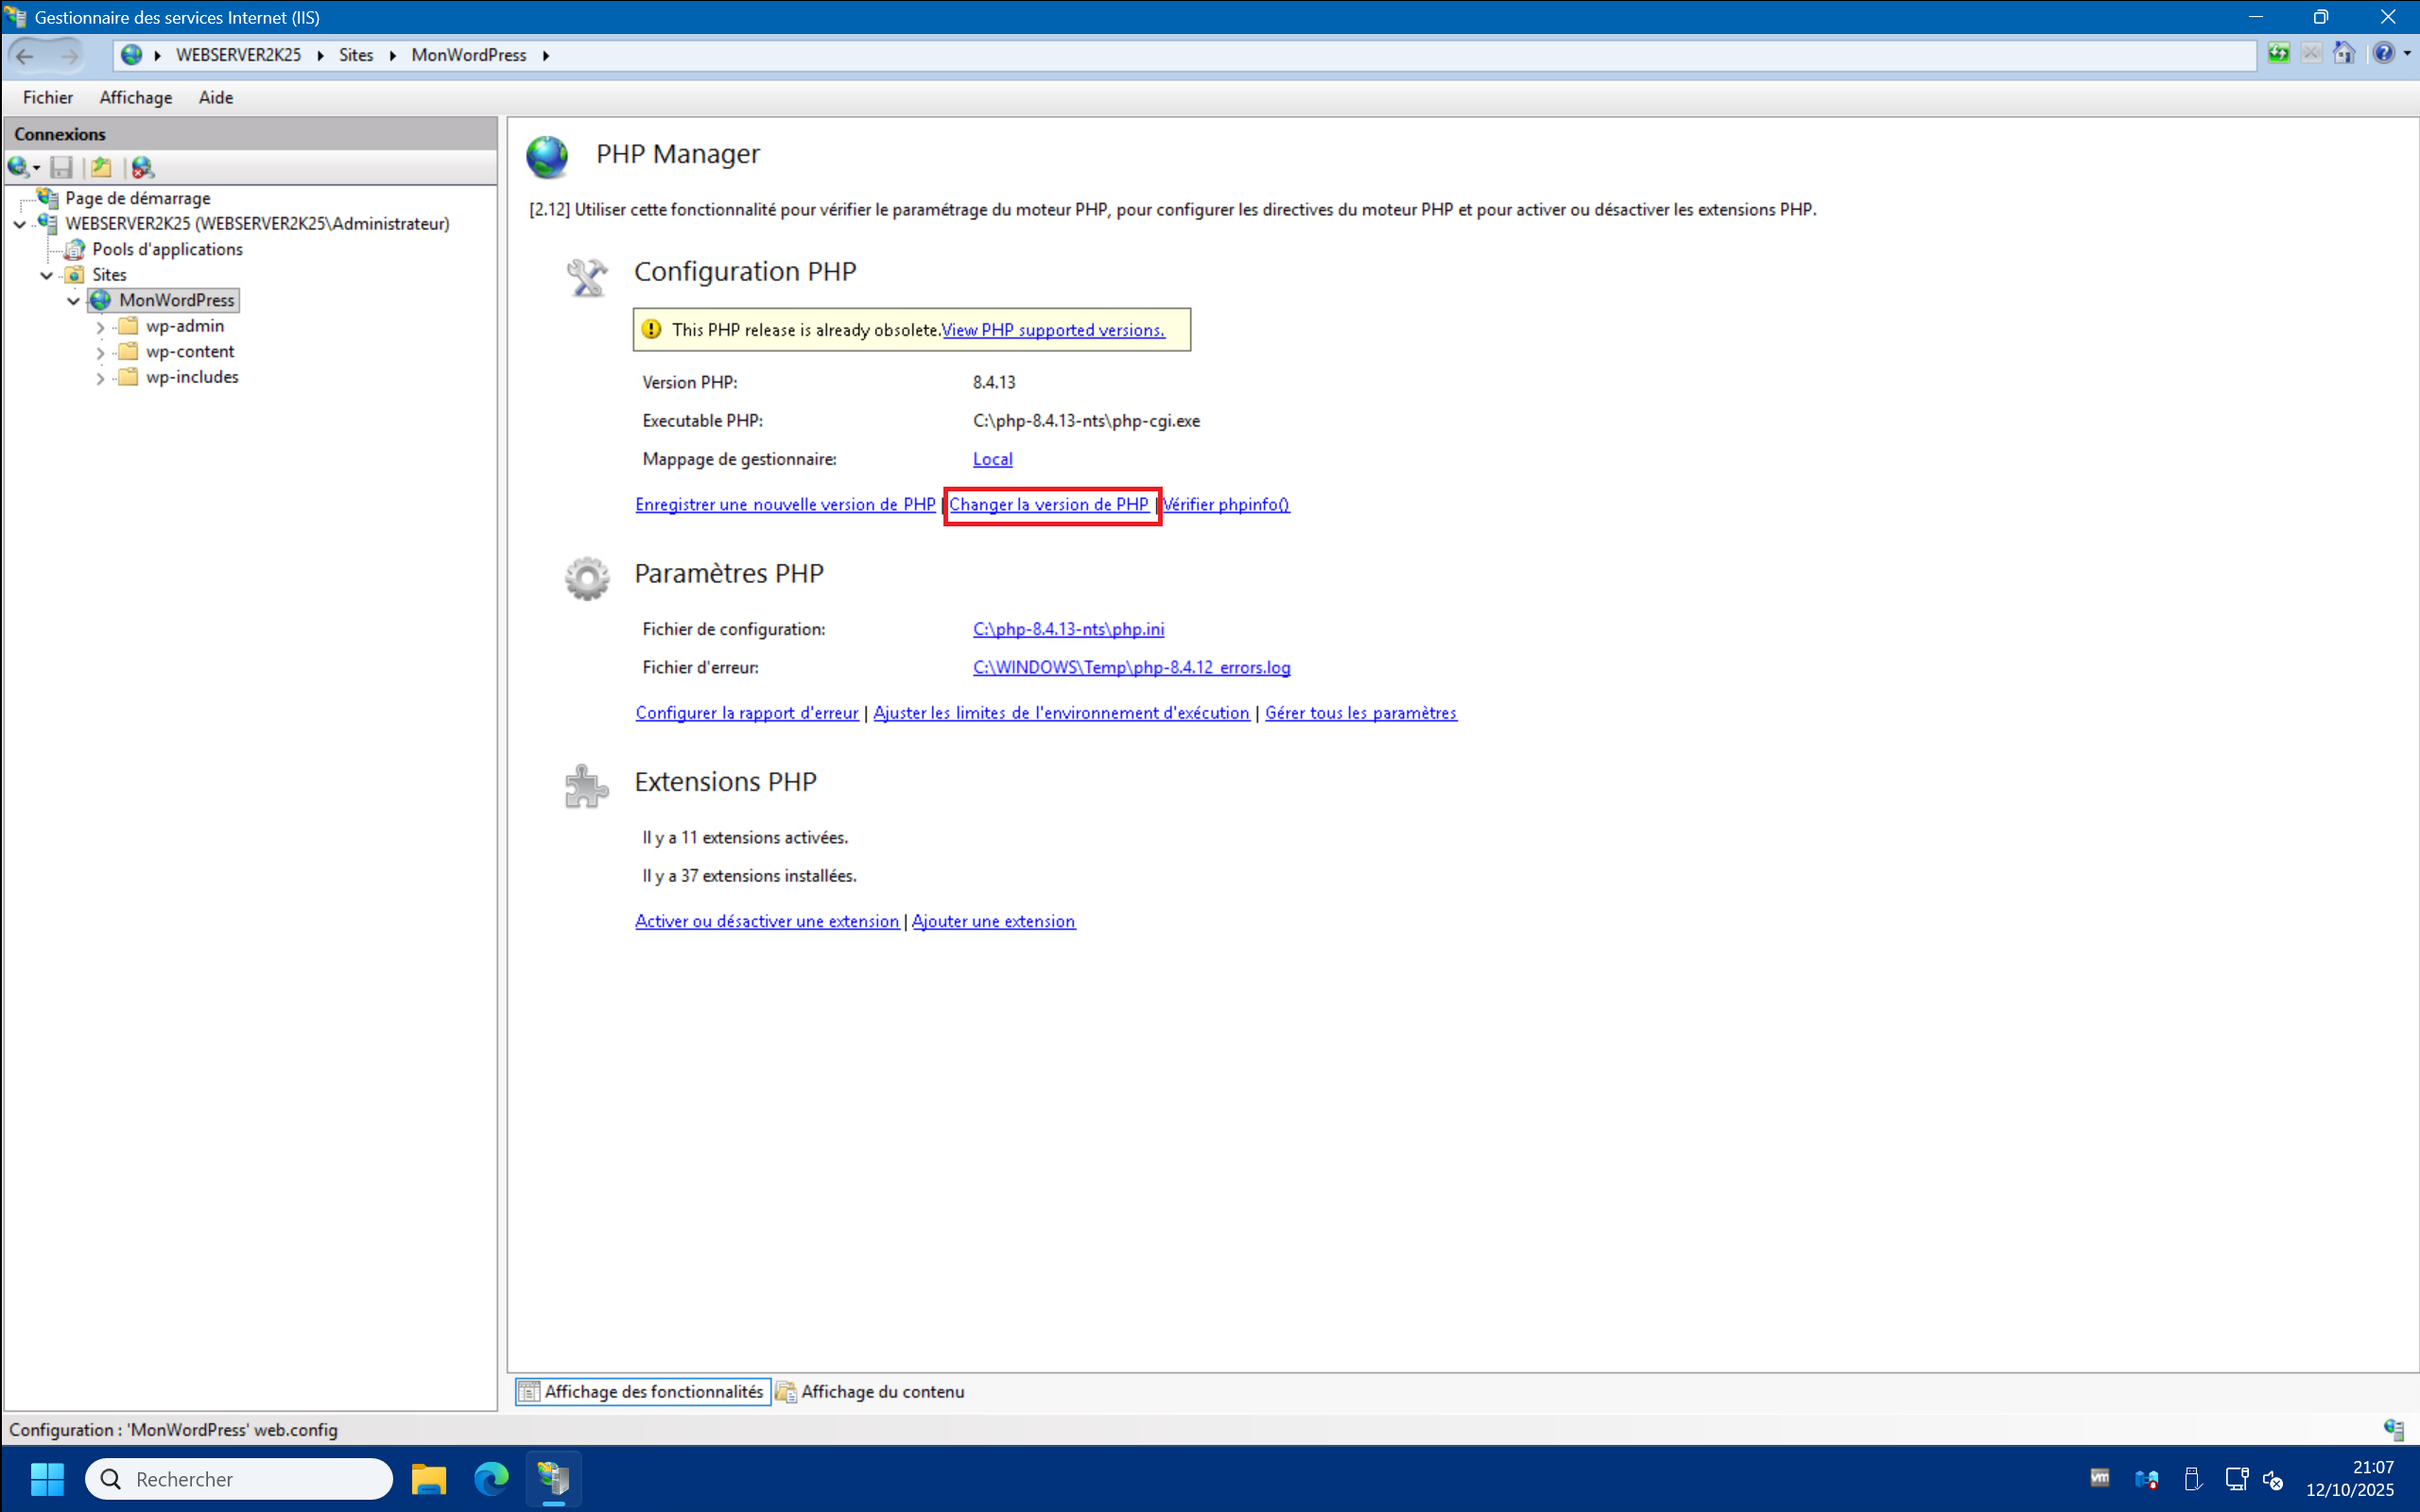
Task: Switch to Affichage du contenu tab
Action: click(870, 1391)
